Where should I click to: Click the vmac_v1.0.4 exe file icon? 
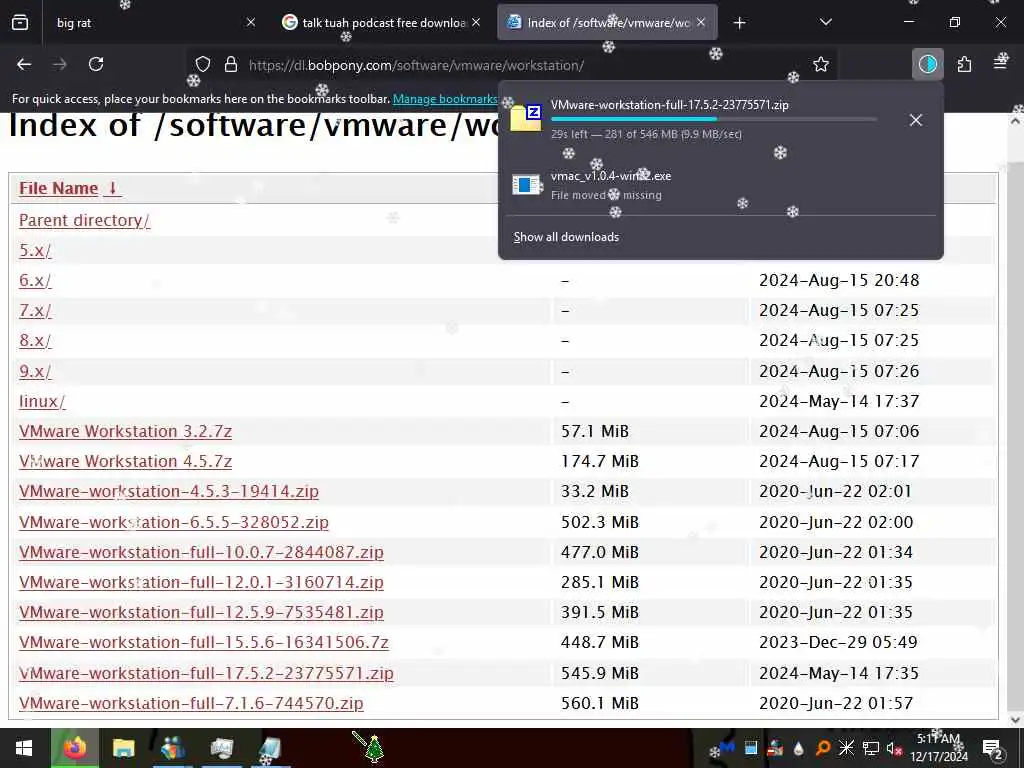pyautogui.click(x=526, y=185)
